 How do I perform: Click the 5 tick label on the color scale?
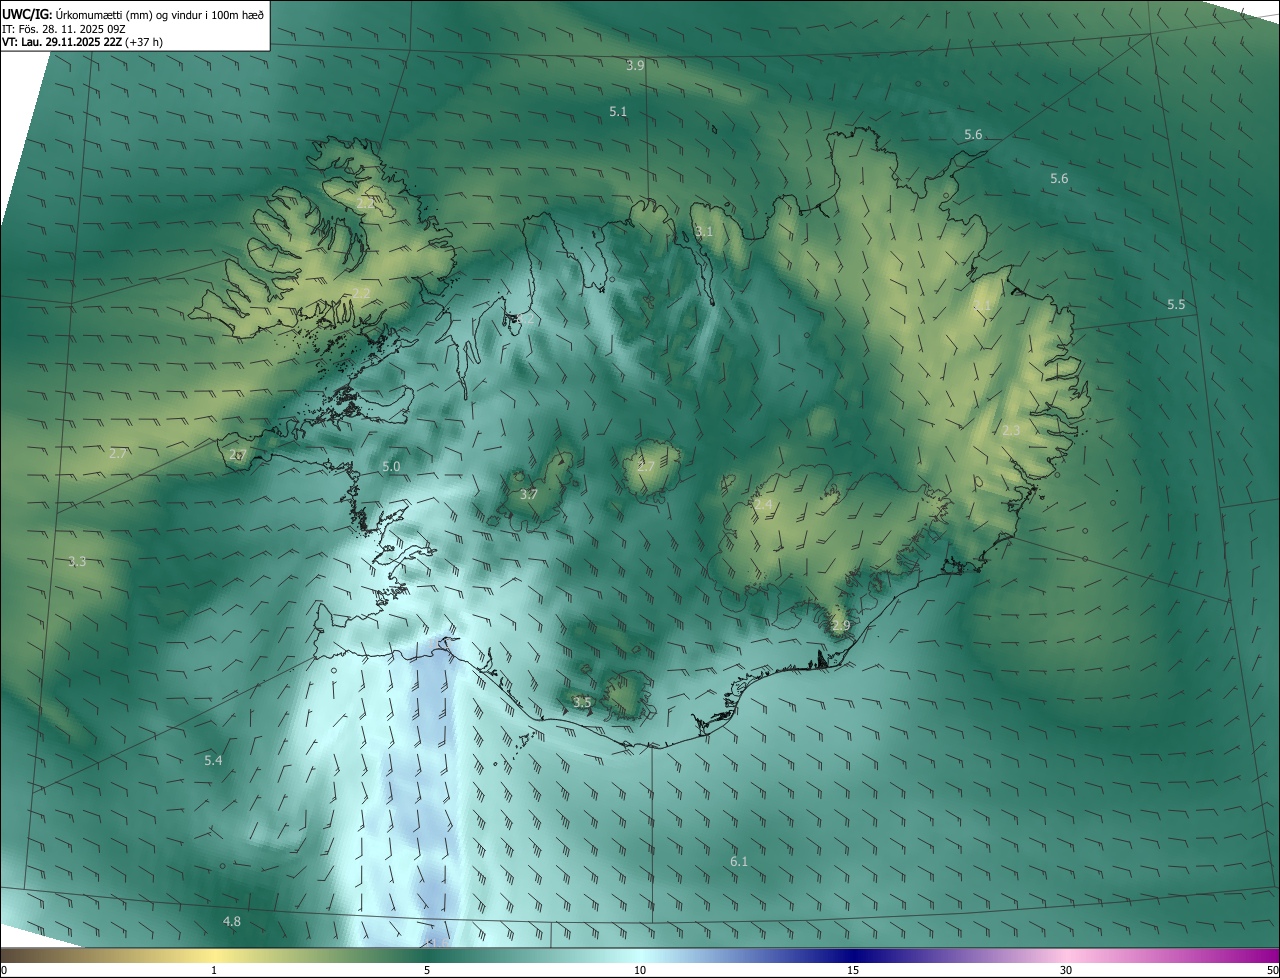coord(427,971)
